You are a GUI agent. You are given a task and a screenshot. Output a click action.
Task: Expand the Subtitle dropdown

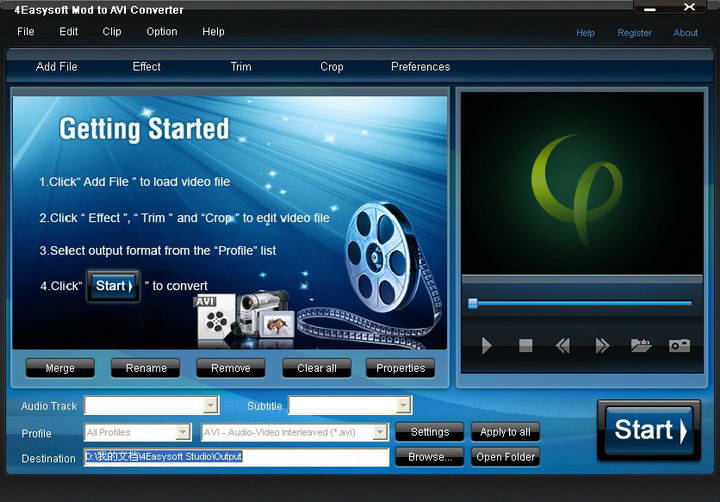pyautogui.click(x=403, y=405)
